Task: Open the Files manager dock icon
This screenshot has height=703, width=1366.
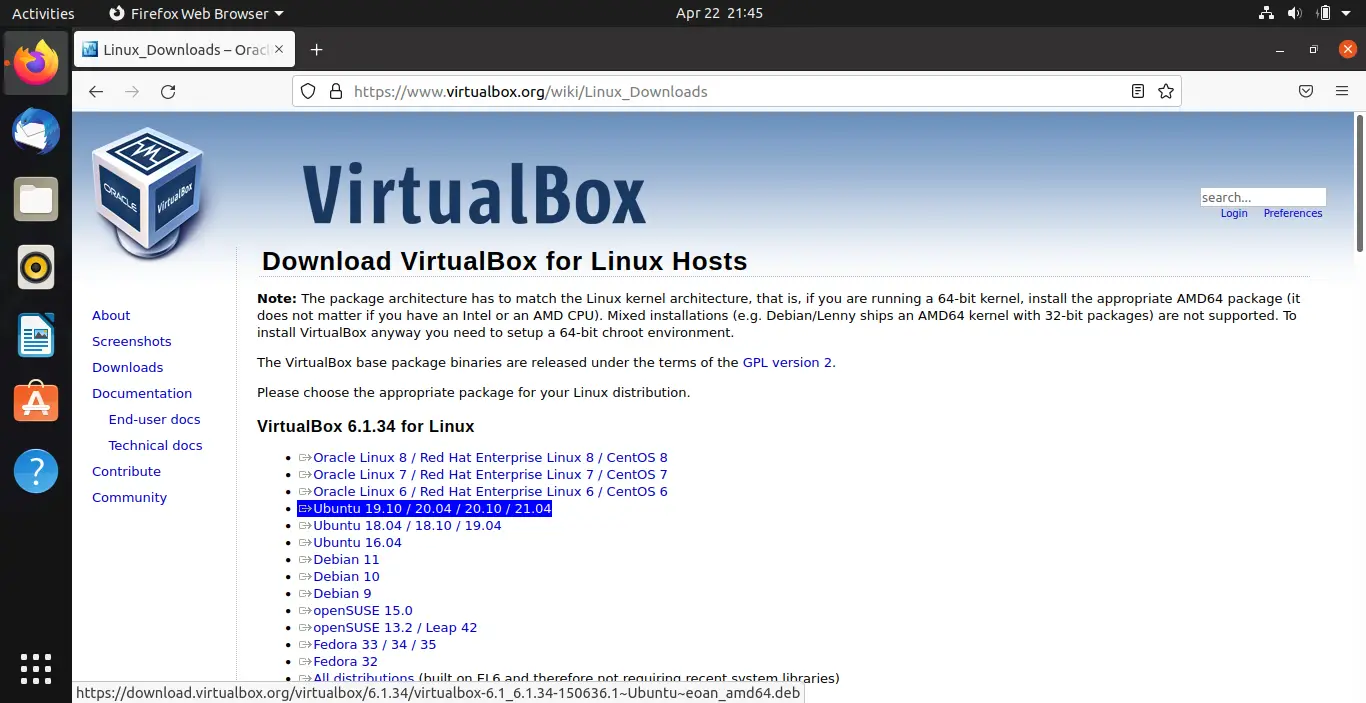Action: tap(36, 199)
